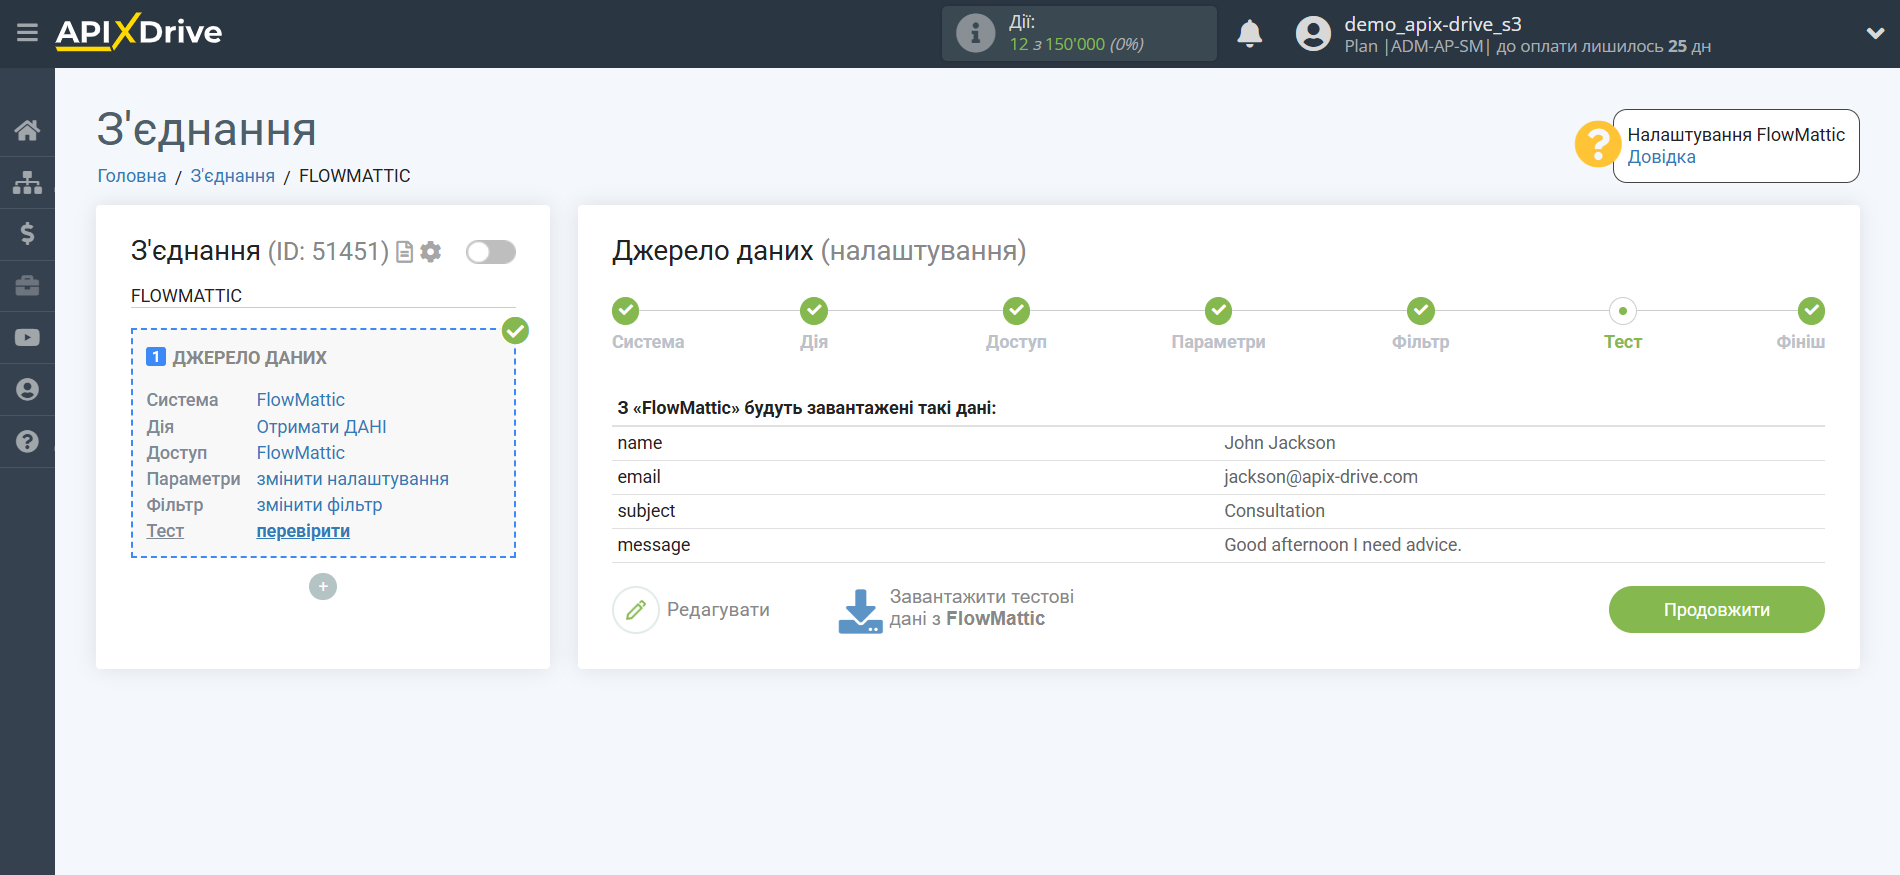Image resolution: width=1900 pixels, height=875 pixels.
Task: Open the notifications bell
Action: point(1249,33)
